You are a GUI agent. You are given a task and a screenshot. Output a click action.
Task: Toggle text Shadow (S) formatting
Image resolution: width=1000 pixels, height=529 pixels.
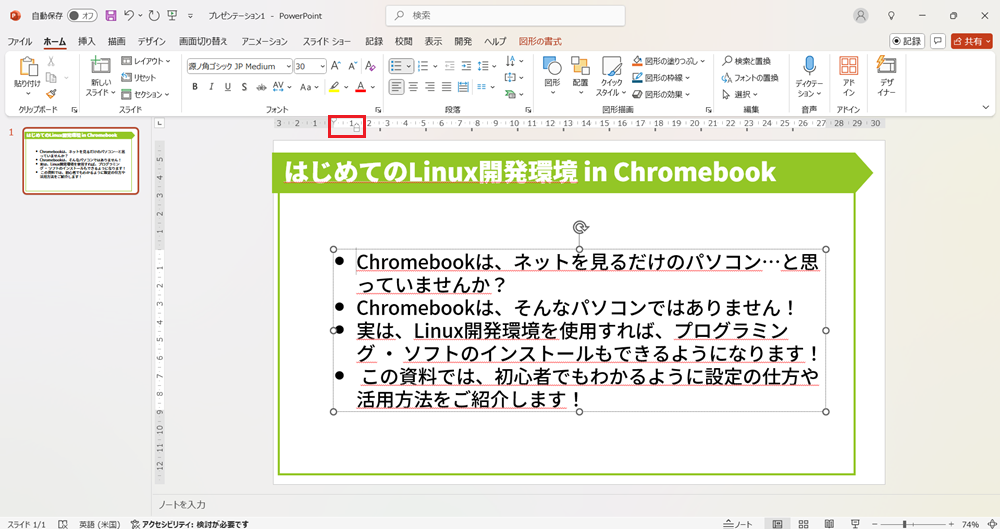tap(244, 87)
